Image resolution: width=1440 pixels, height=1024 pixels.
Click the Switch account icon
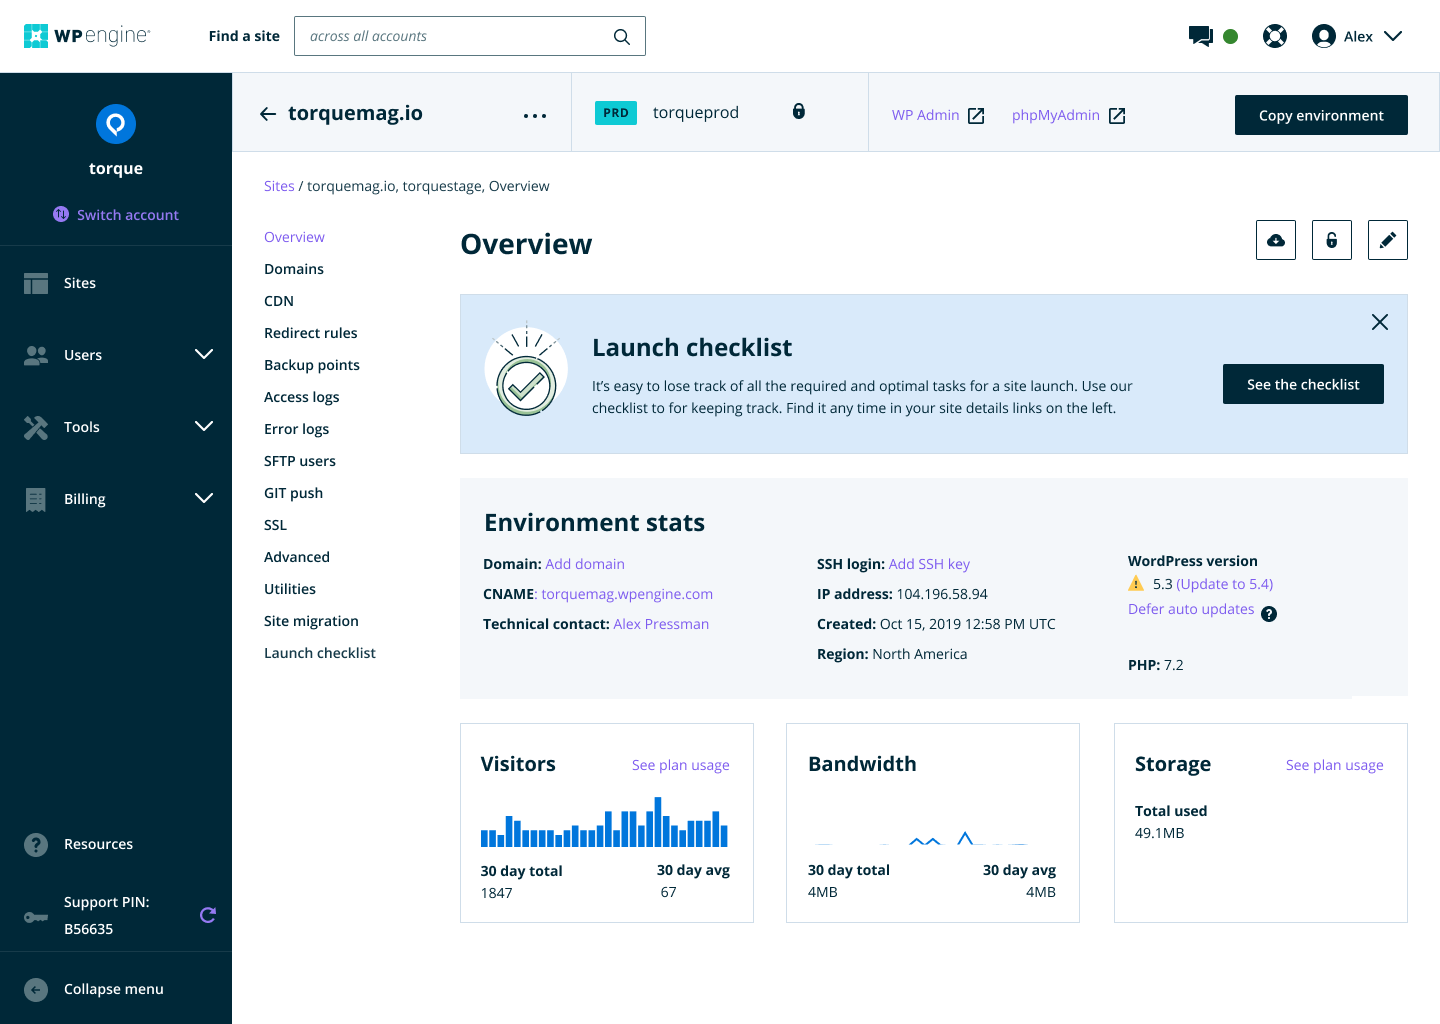(61, 214)
